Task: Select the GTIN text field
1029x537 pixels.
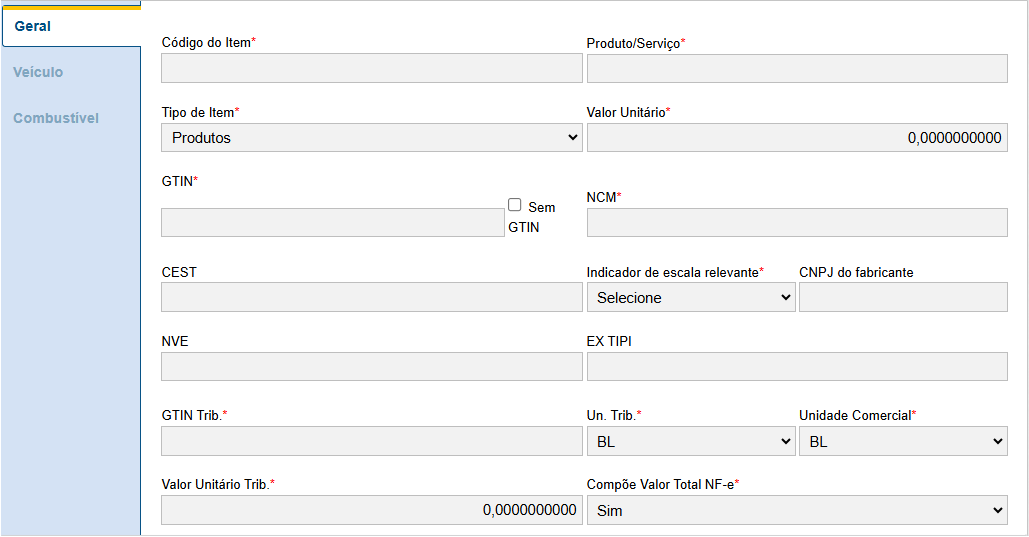Action: pyautogui.click(x=332, y=222)
